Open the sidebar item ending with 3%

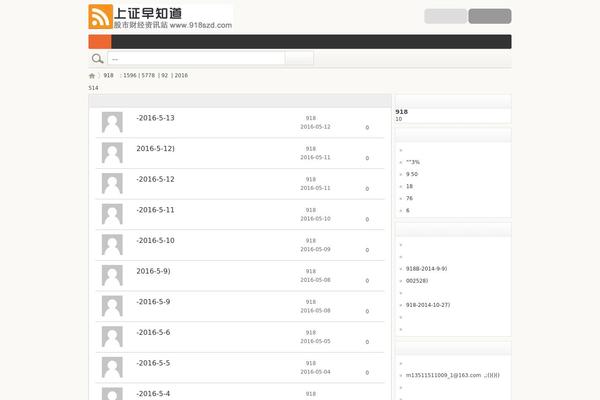[x=413, y=162]
